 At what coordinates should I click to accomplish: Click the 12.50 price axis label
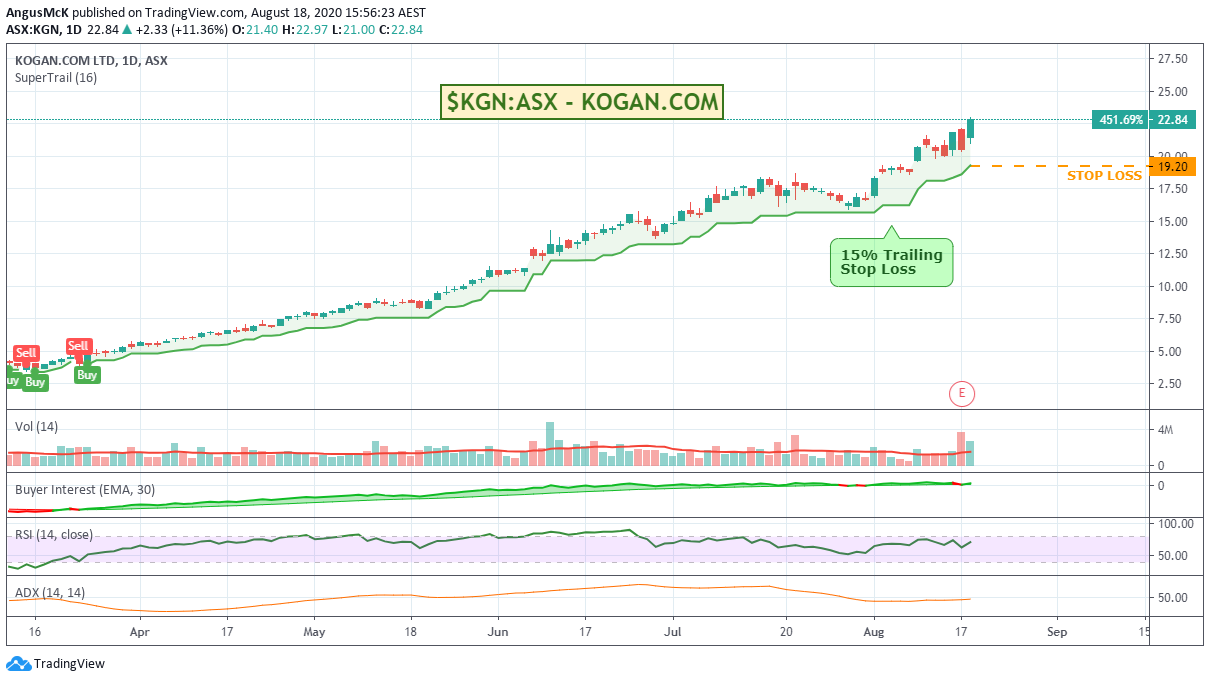click(1173, 254)
